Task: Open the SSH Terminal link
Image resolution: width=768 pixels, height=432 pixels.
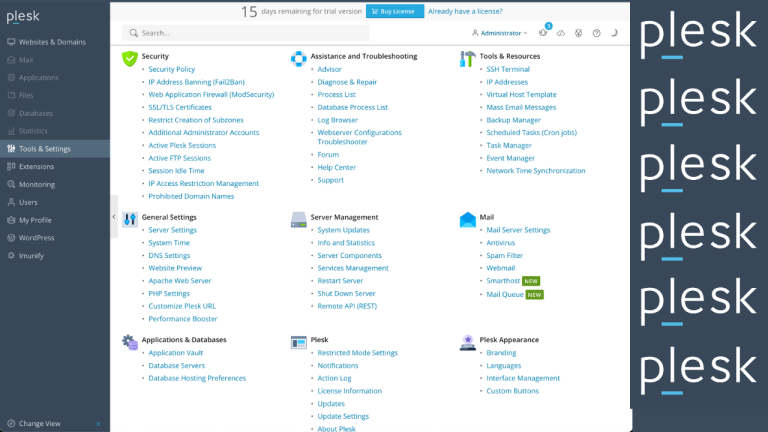Action: pyautogui.click(x=508, y=69)
